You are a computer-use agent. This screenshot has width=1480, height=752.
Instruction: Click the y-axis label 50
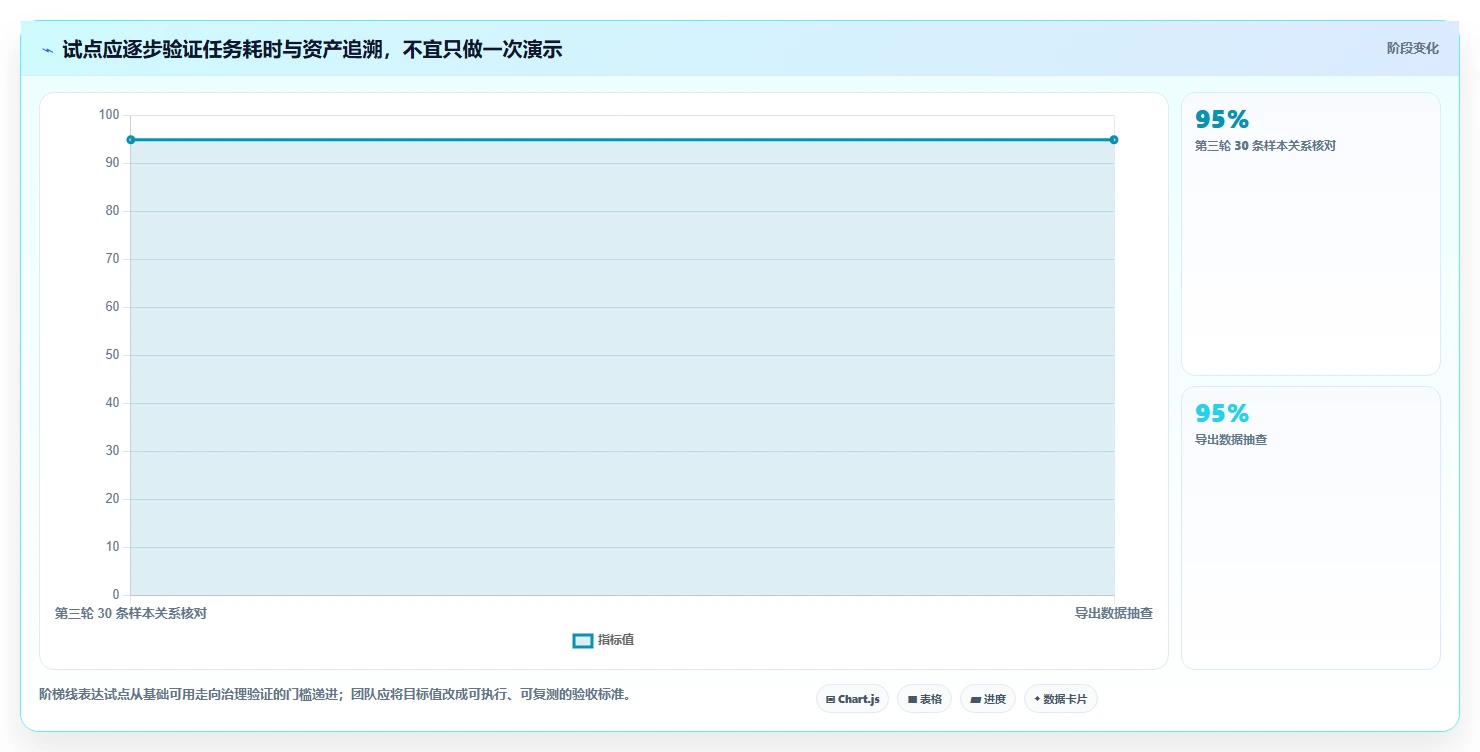coord(113,355)
